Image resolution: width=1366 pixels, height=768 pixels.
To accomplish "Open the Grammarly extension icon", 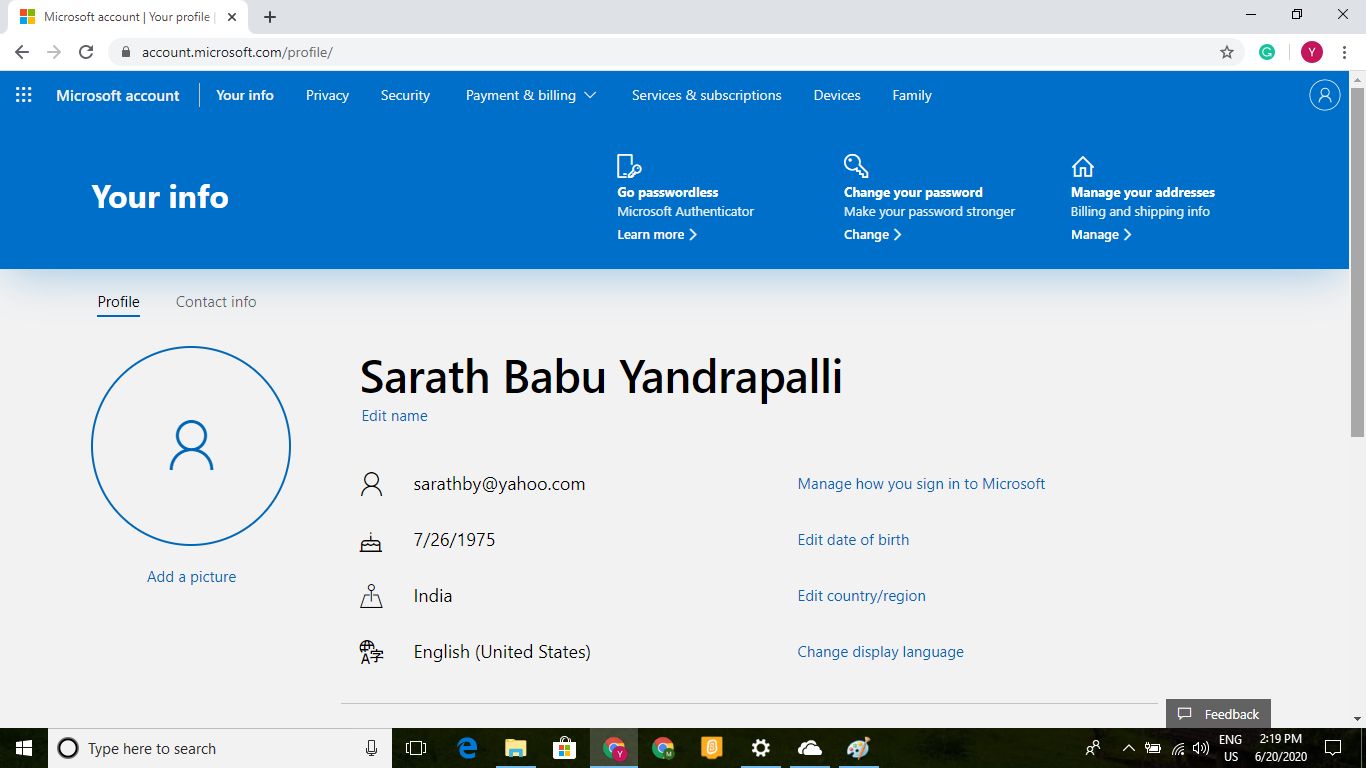I will 1267,52.
